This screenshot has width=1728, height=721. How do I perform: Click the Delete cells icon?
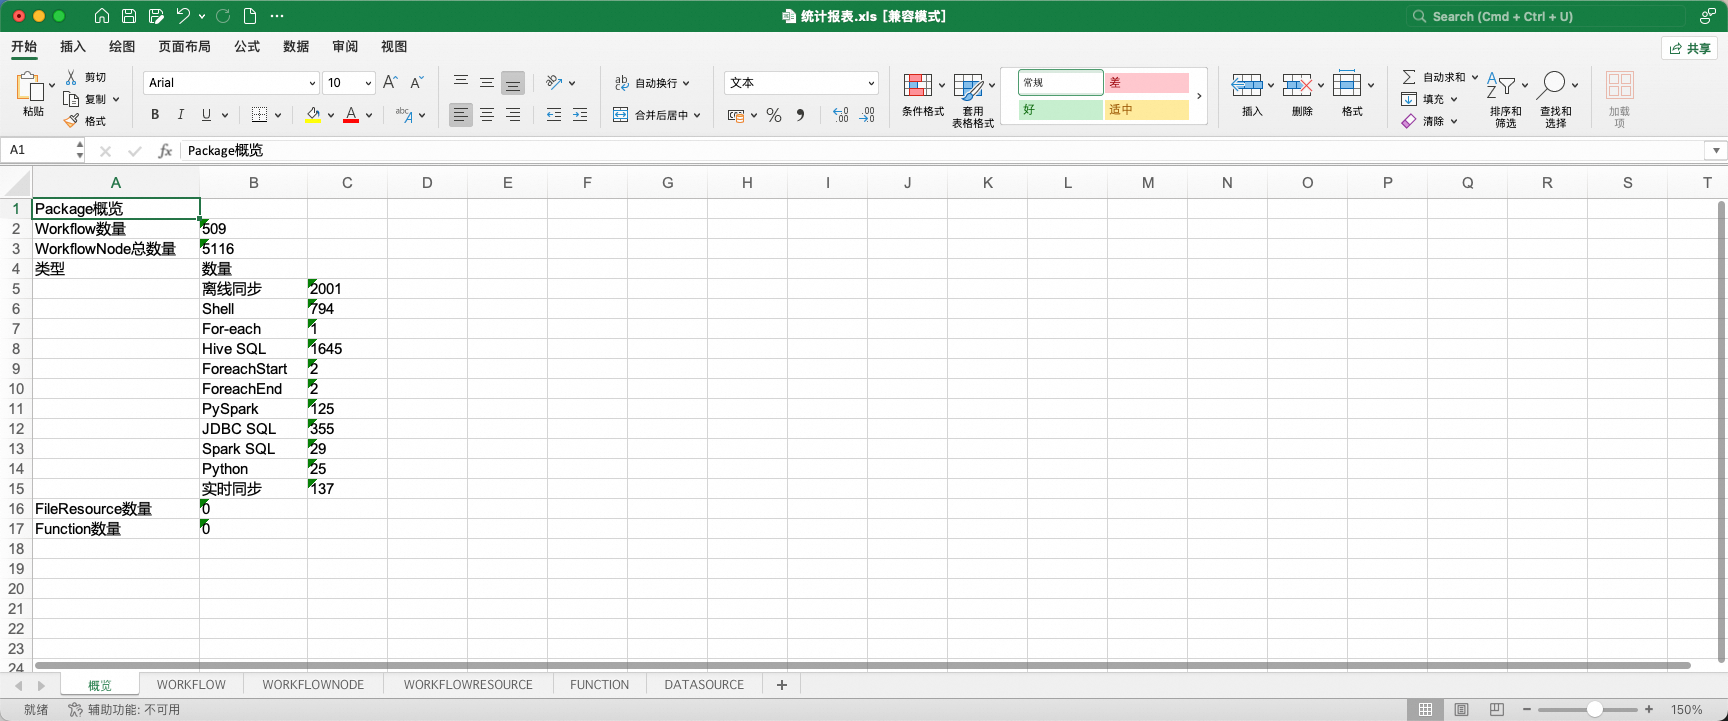1297,85
